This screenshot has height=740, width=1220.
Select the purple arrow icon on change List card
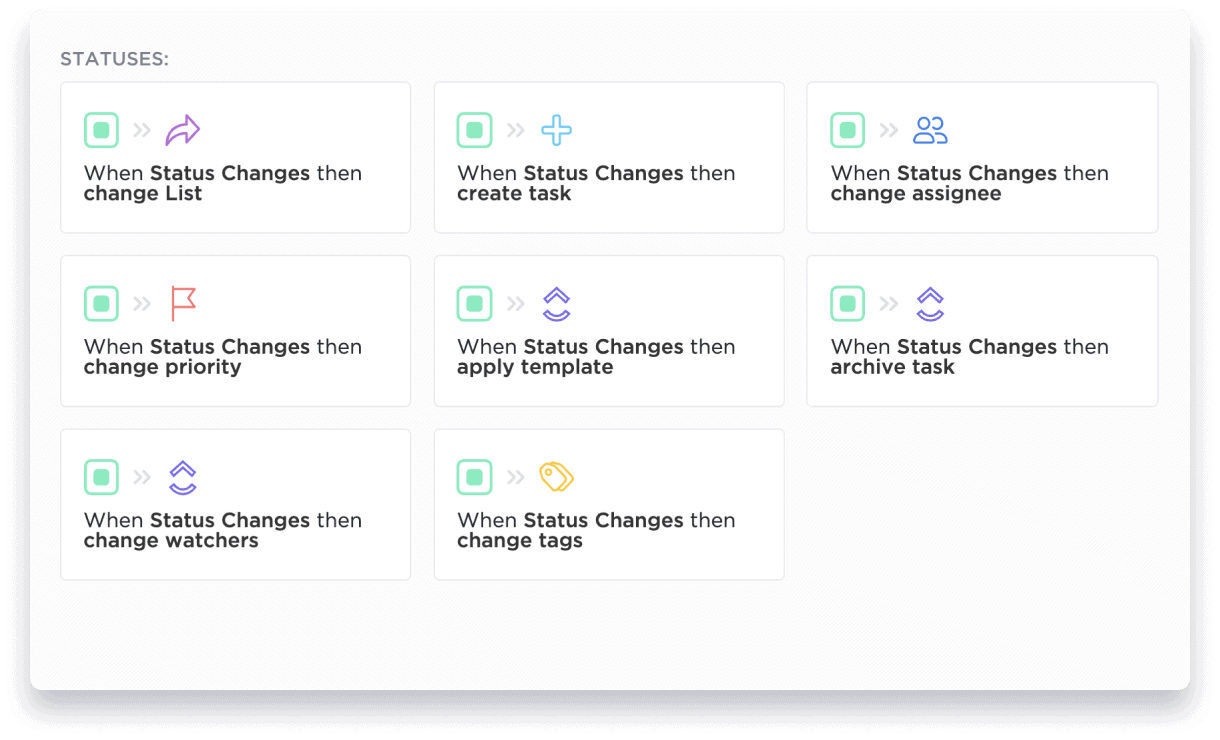point(183,129)
